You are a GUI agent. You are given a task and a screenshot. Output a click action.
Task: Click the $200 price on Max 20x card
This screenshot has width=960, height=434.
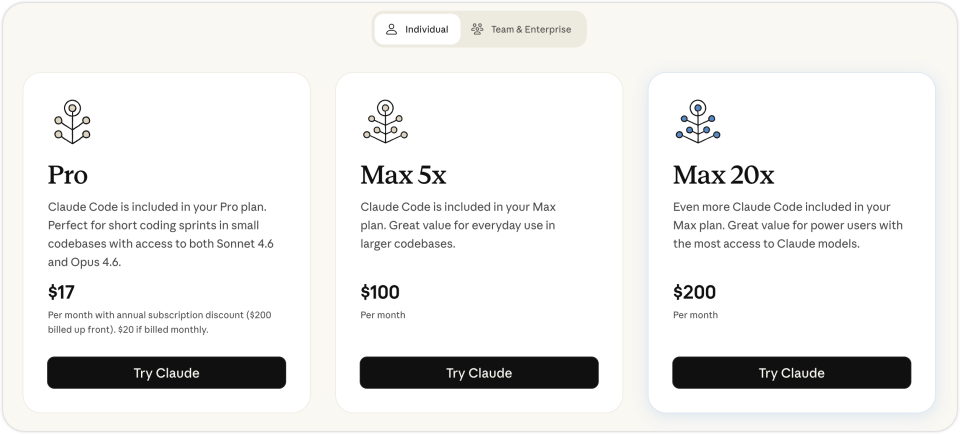(694, 292)
